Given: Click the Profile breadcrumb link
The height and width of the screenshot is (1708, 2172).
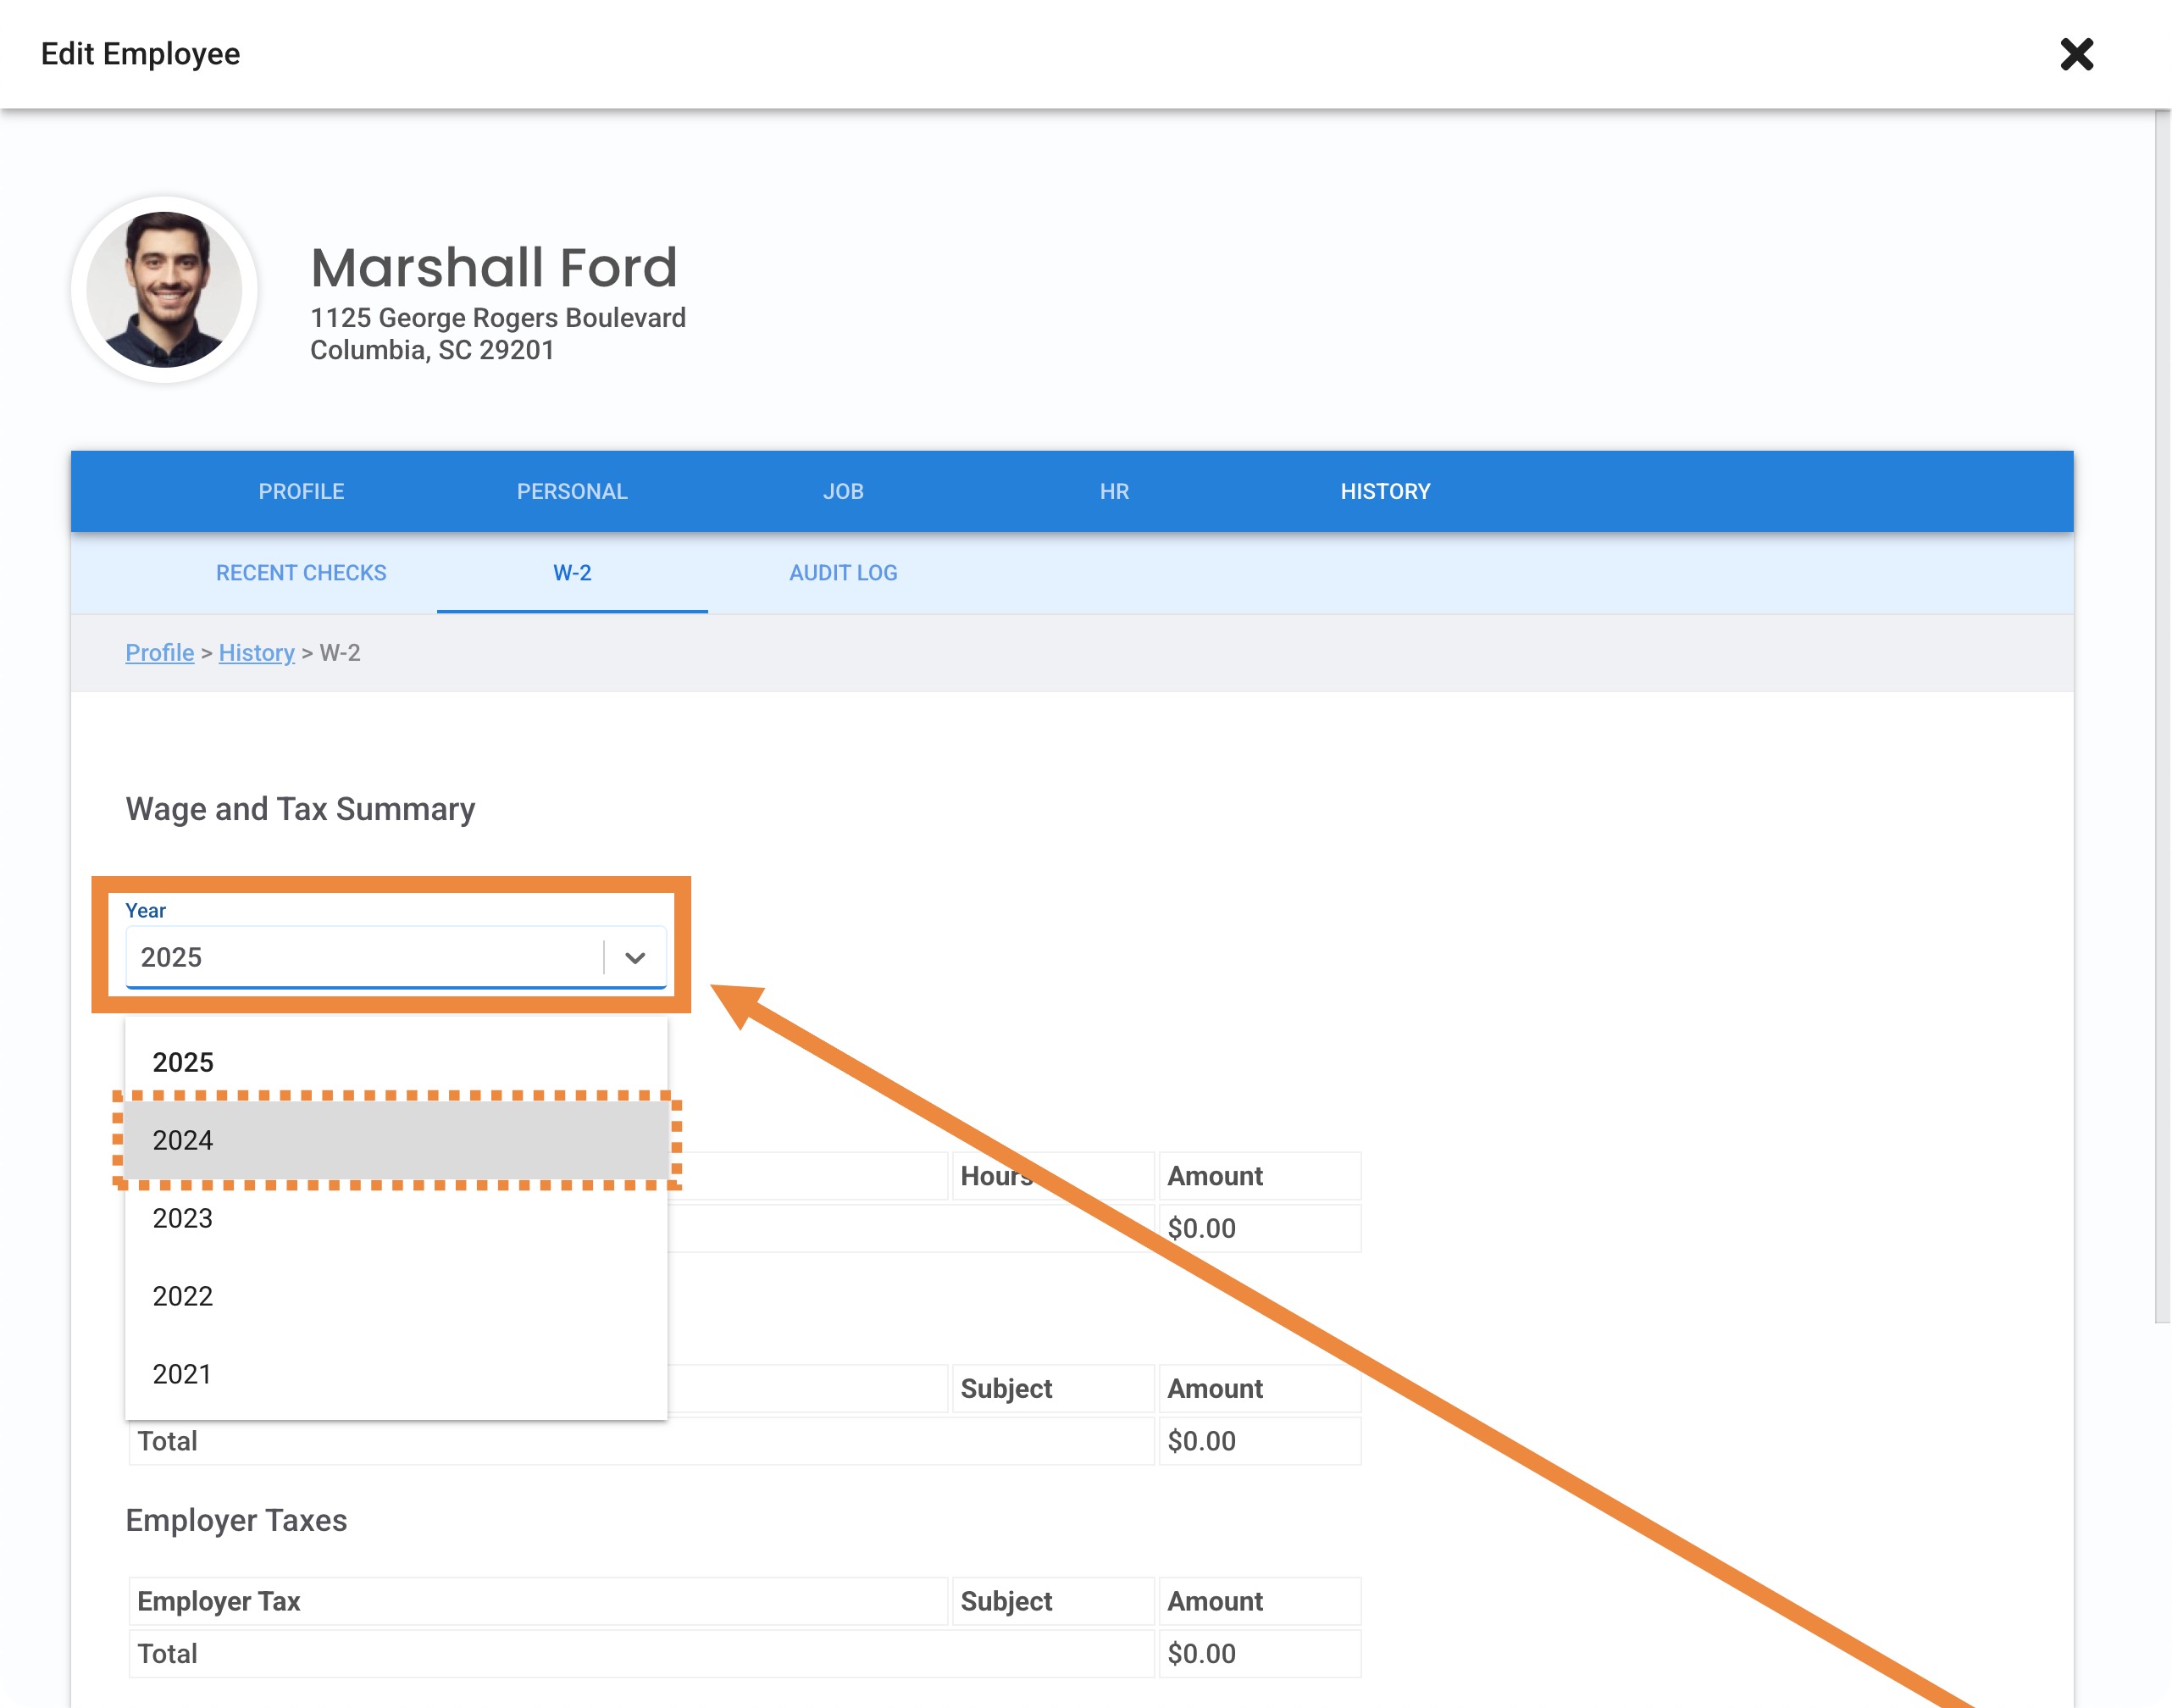Looking at the screenshot, I should tap(160, 653).
